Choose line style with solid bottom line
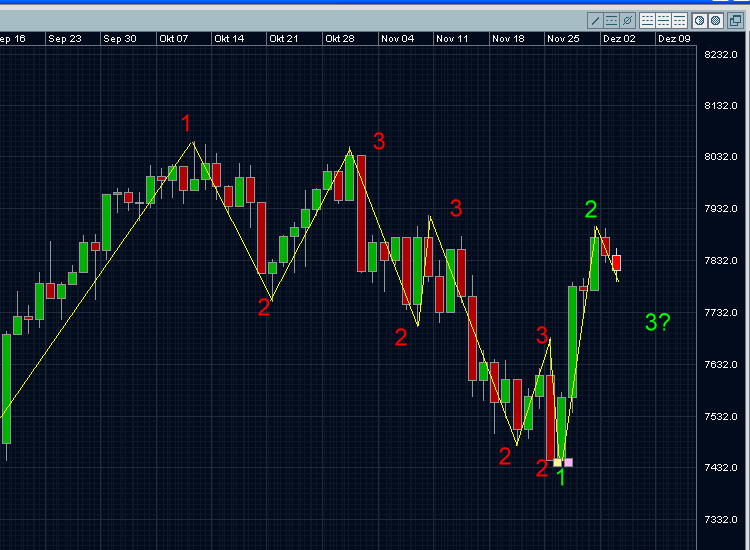Screen dimensions: 750x550 click(x=647, y=21)
